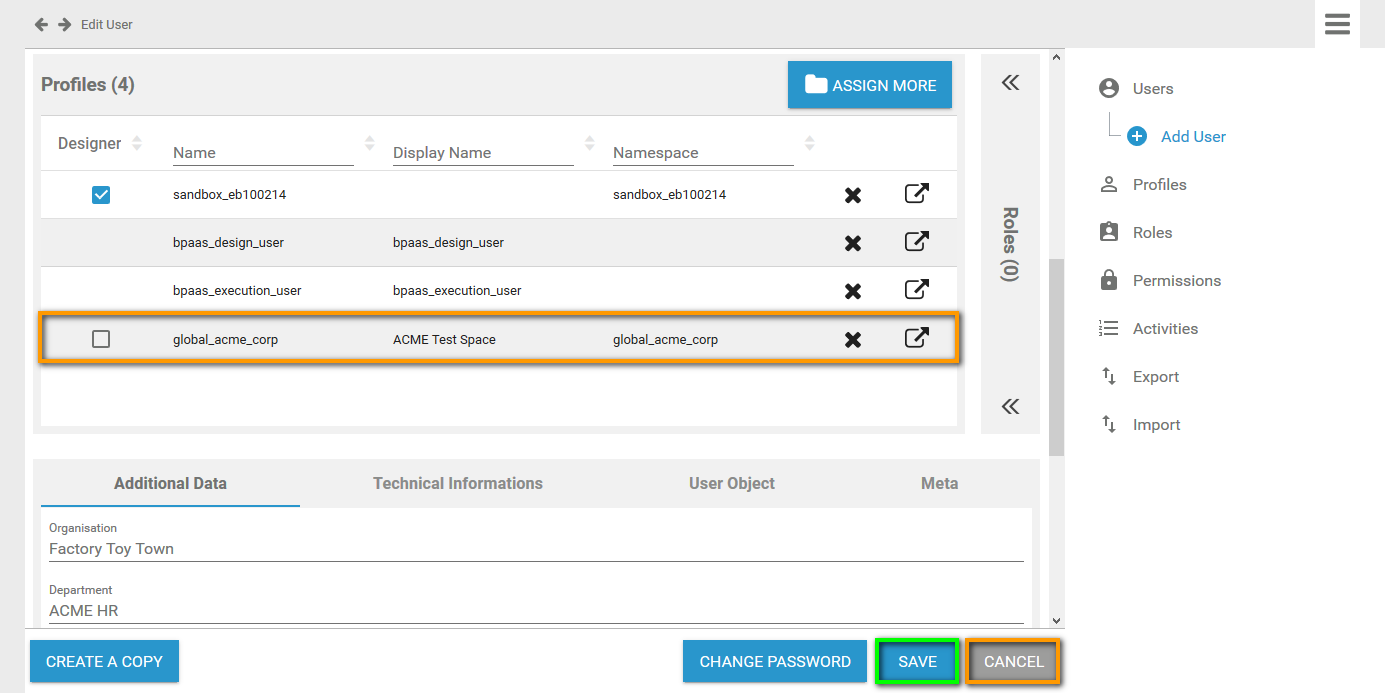Click the Add User plus icon

[x=1137, y=137]
